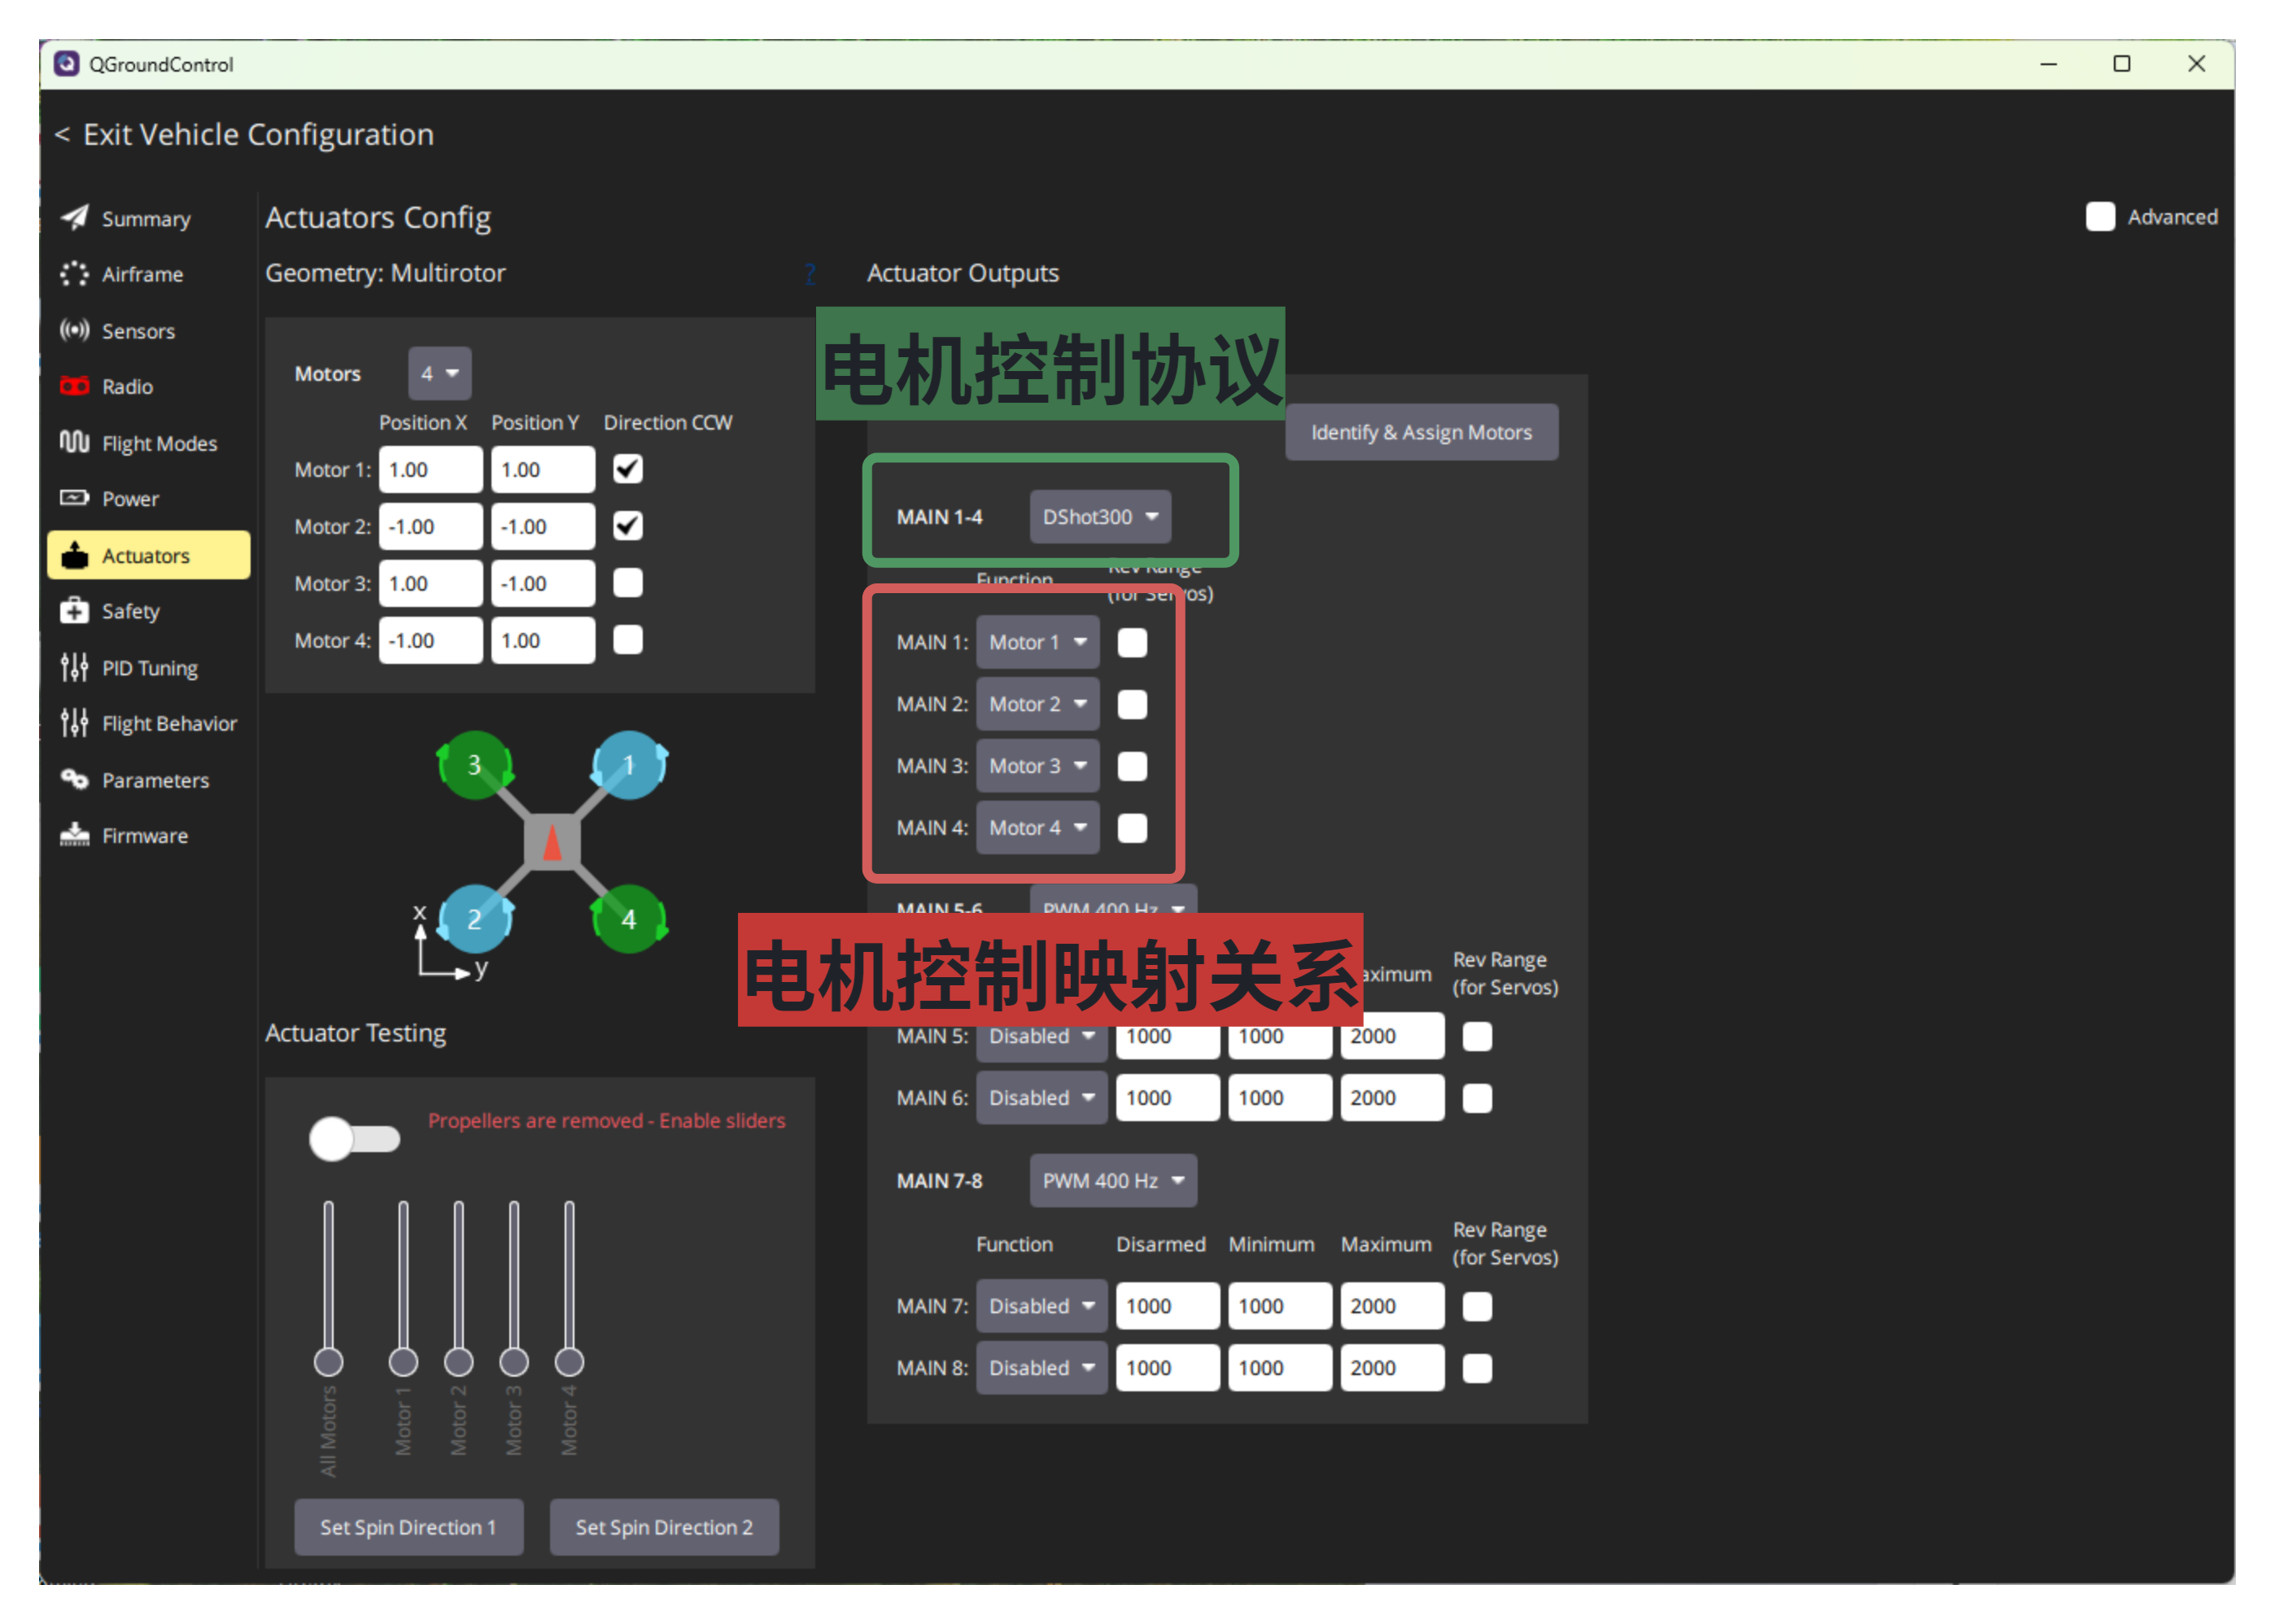The height and width of the screenshot is (1624, 2275).
Task: Click the red Radio icon
Action: pos(74,386)
